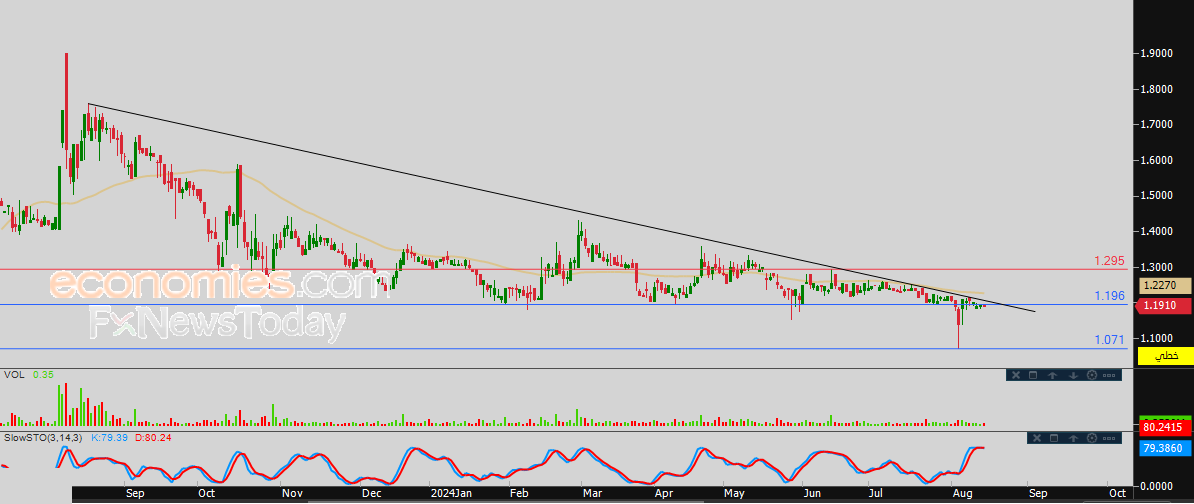Open SlowSTO indicator settings gear
The width and height of the screenshot is (1194, 504).
click(x=1092, y=438)
